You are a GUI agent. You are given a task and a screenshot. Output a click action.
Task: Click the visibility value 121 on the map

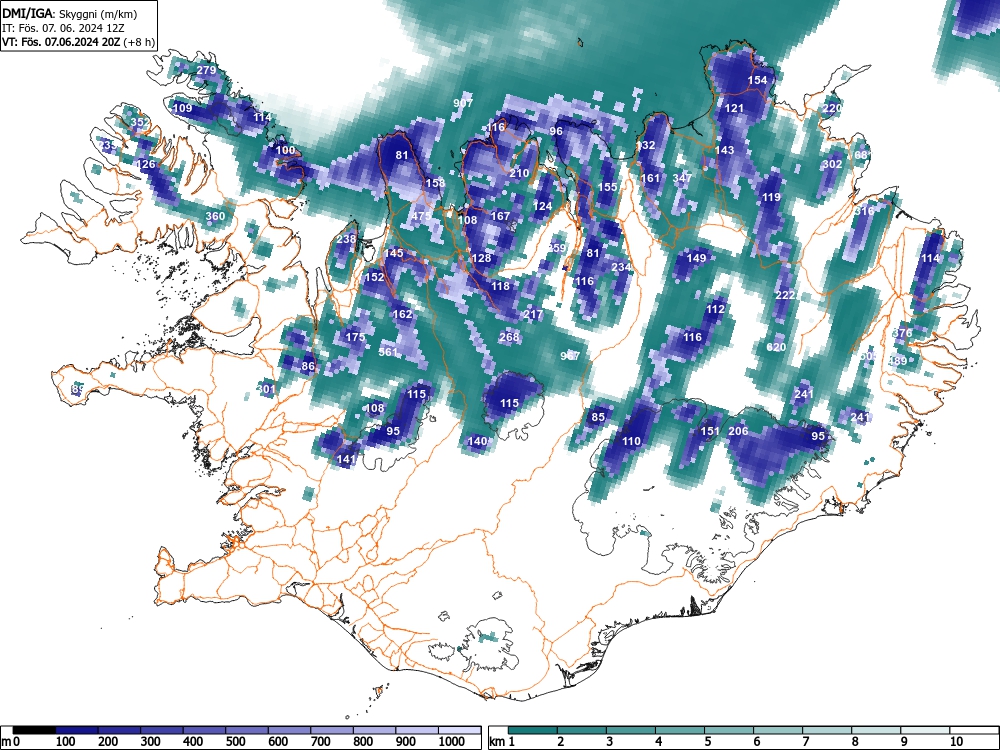click(734, 108)
